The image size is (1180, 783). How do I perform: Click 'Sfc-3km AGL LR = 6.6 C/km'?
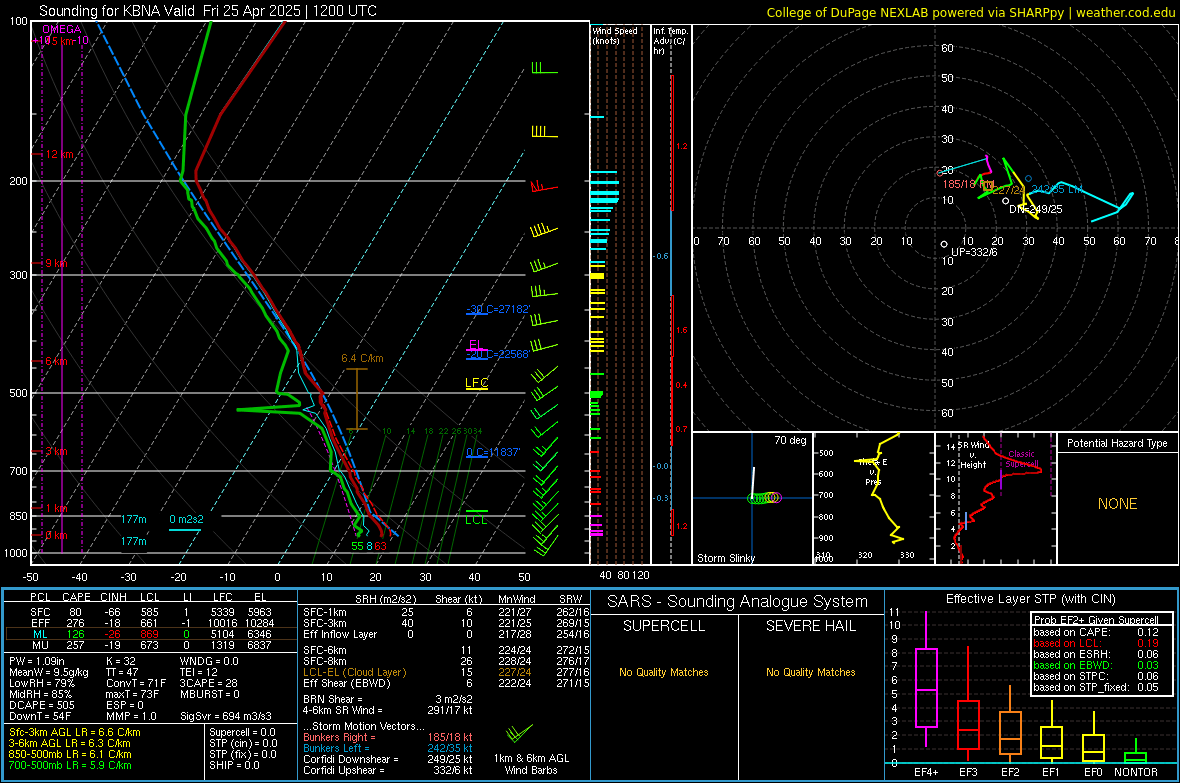point(75,732)
